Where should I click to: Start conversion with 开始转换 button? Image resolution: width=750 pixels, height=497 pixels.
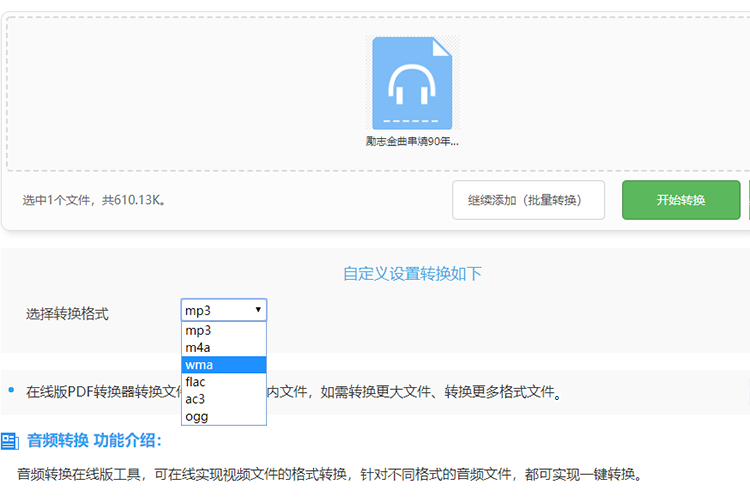coord(681,200)
